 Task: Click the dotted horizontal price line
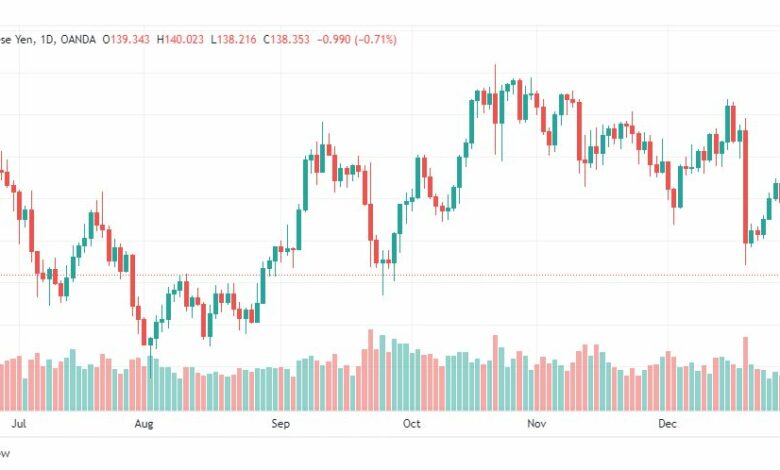click(x=390, y=275)
